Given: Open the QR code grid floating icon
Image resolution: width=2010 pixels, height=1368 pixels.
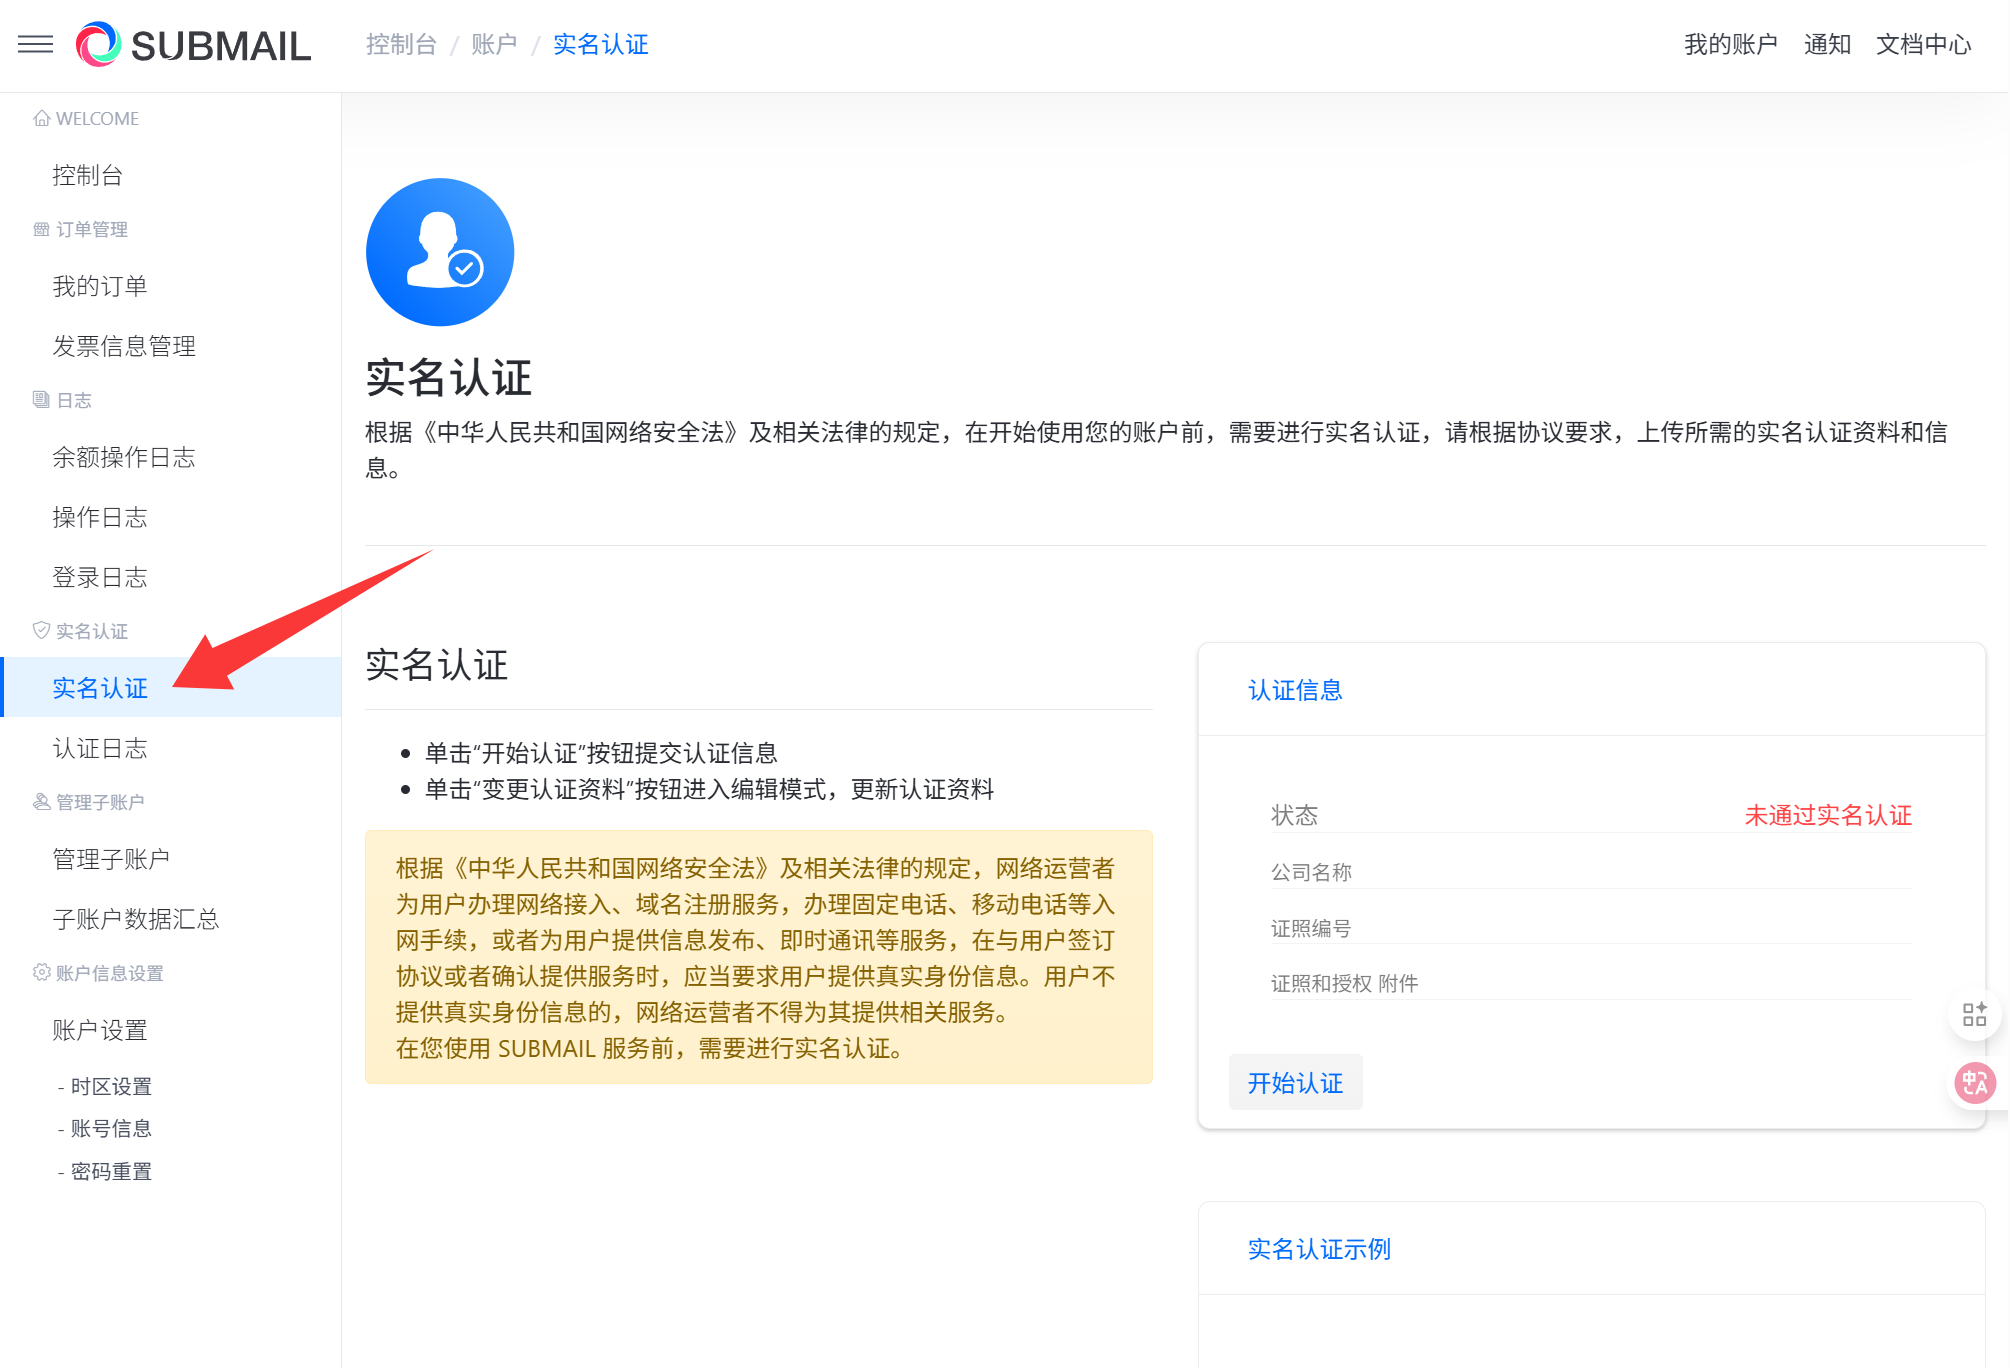Looking at the screenshot, I should click(x=1974, y=1015).
